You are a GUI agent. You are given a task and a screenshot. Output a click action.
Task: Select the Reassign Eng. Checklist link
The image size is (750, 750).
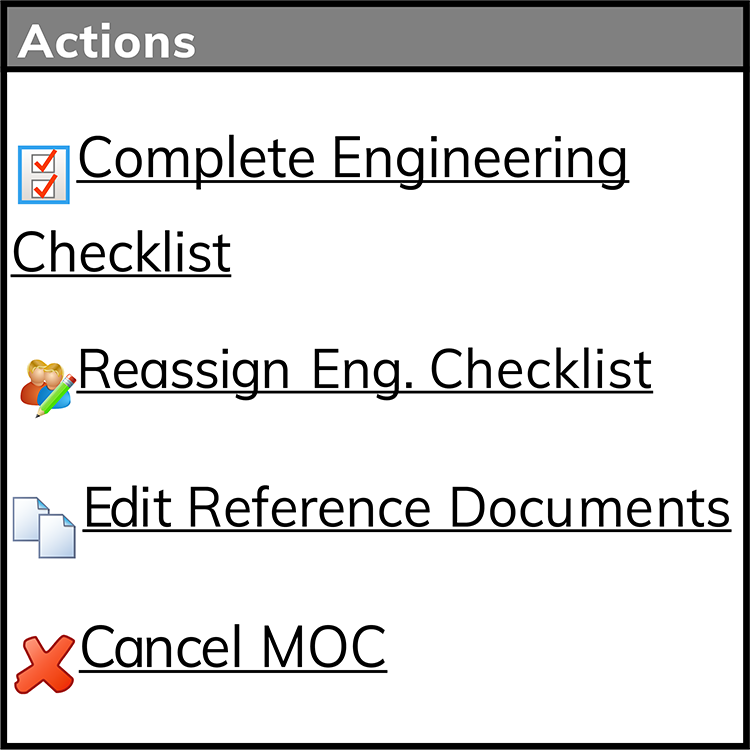(x=365, y=373)
